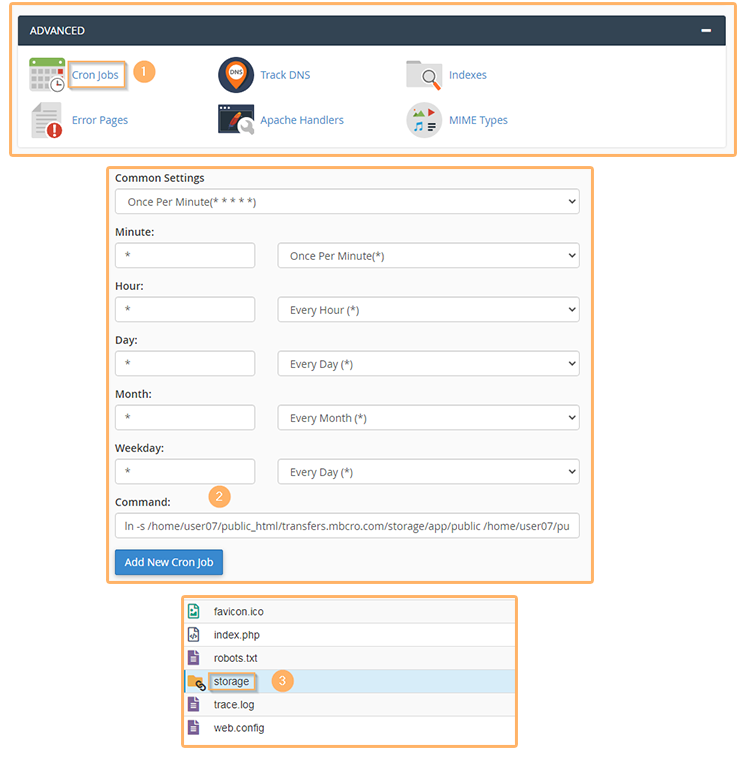This screenshot has height=757, width=752.
Task: Expand the Minute preset dropdown
Action: coord(428,256)
